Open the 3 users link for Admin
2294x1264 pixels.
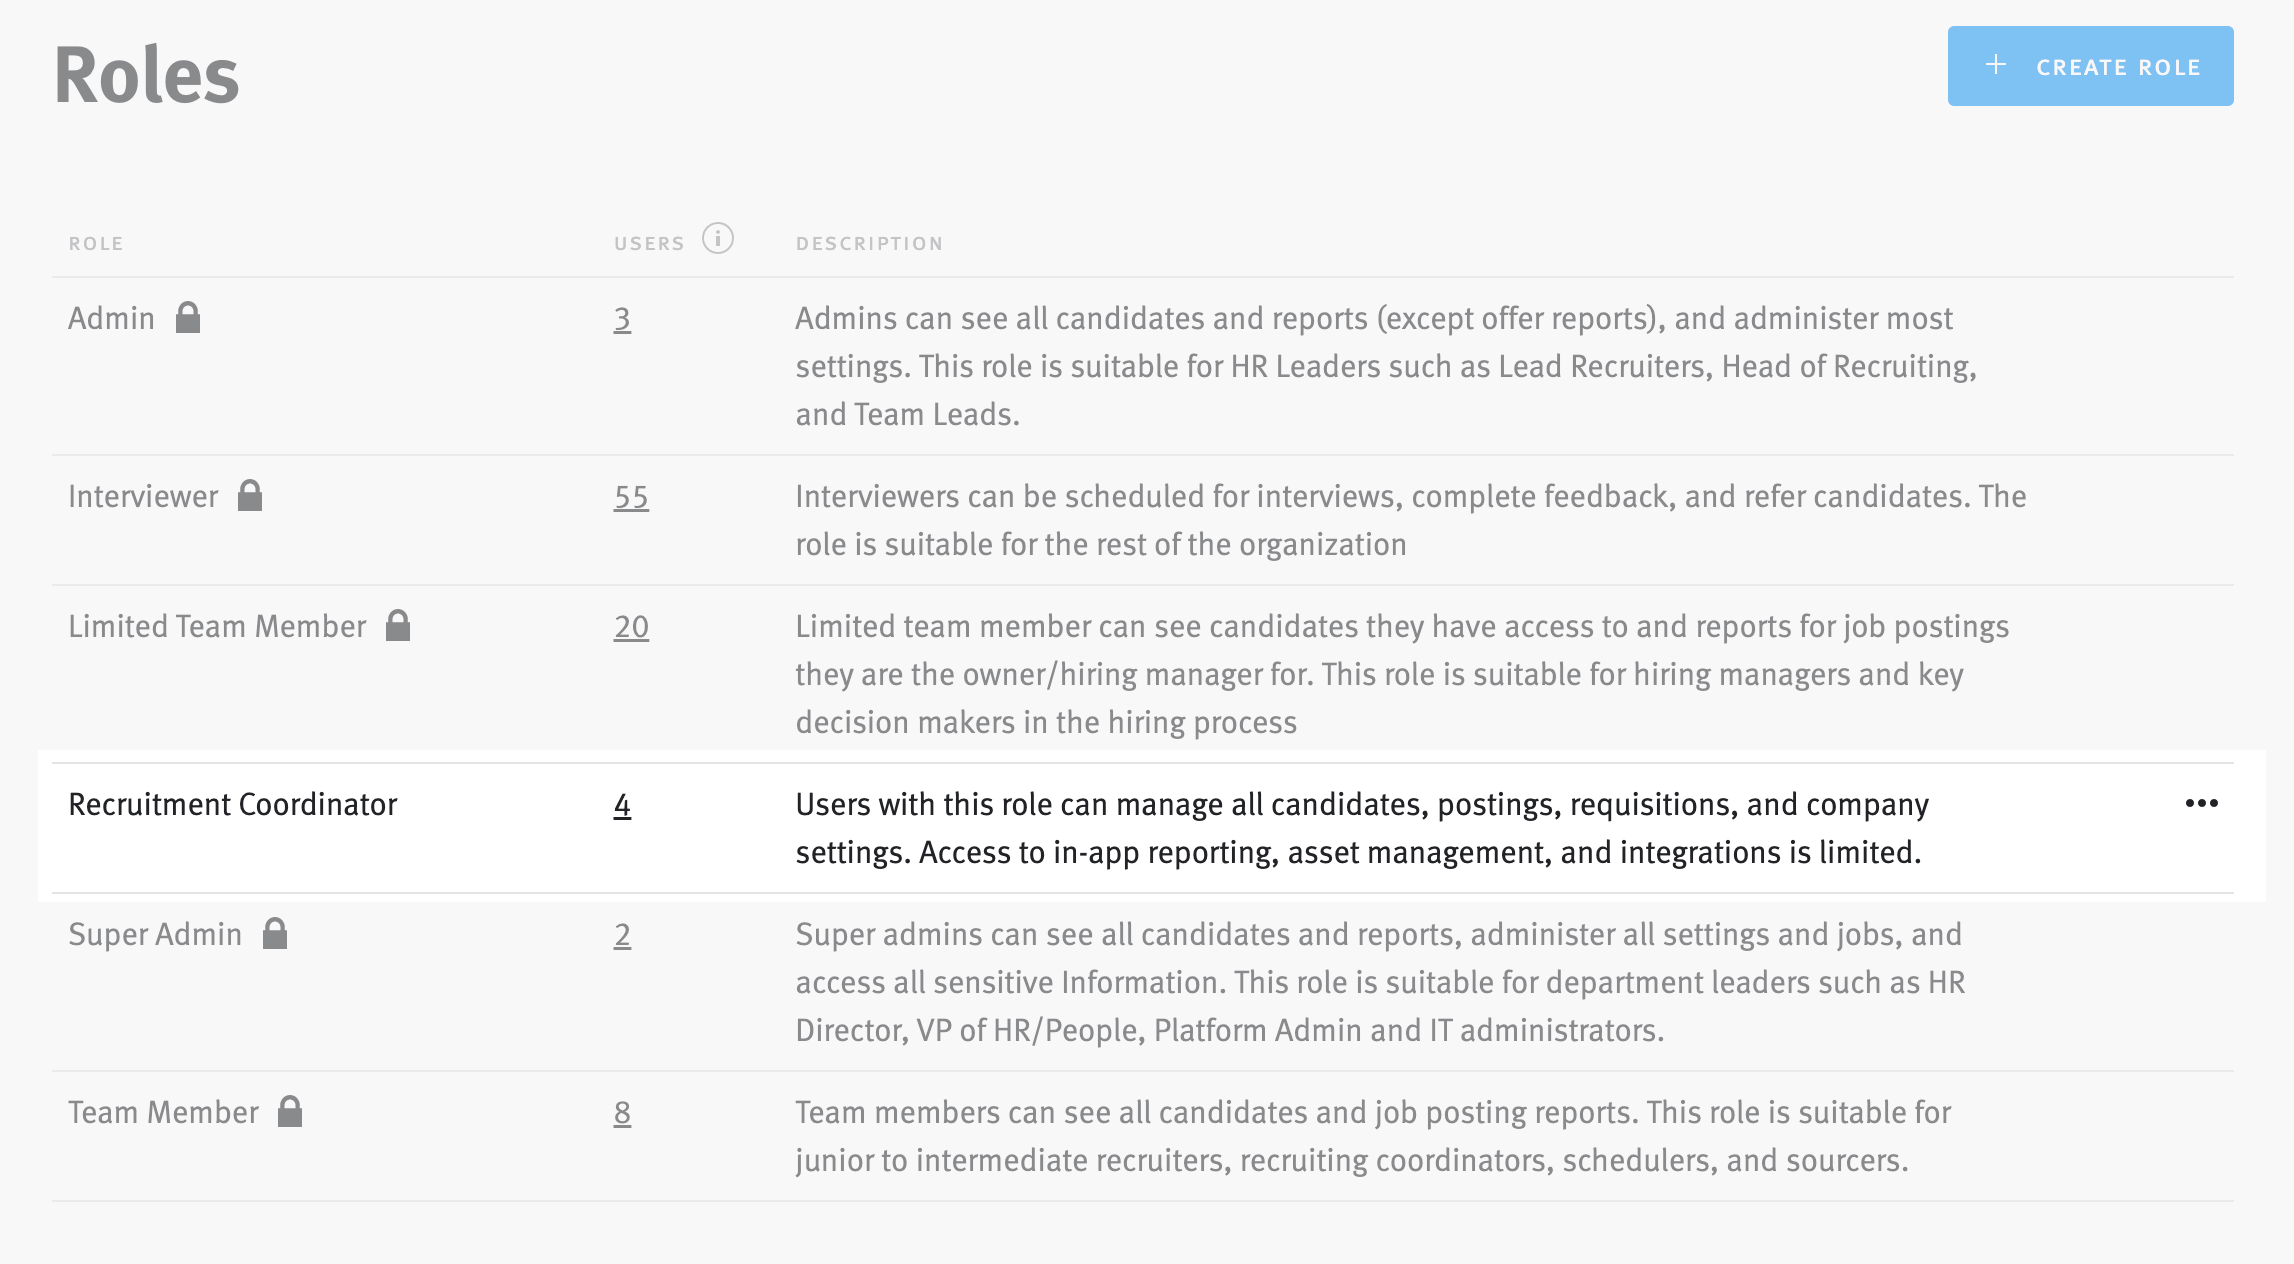(x=620, y=317)
